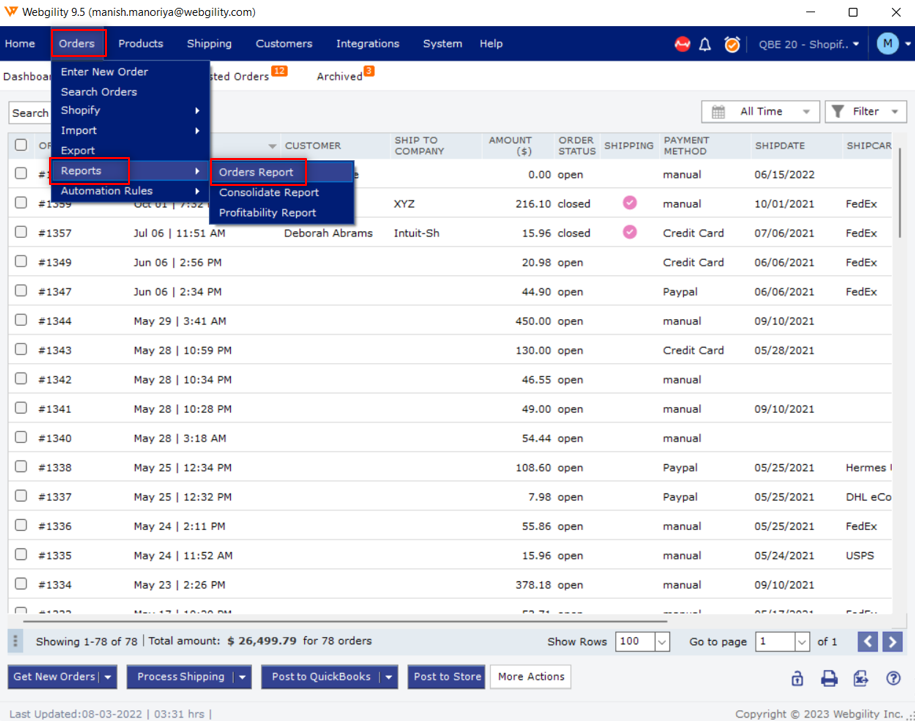The width and height of the screenshot is (915, 721).
Task: Click the orange scheduler clock icon
Action: pos(732,44)
